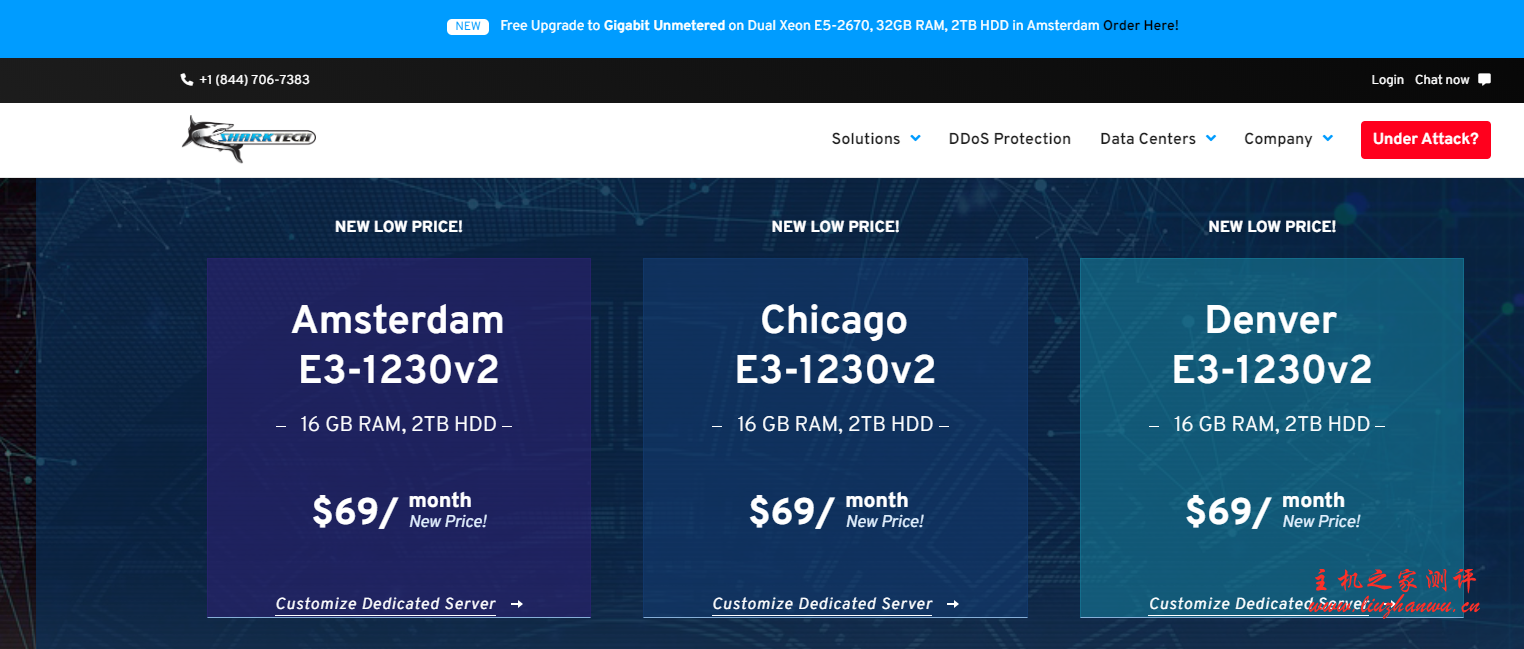
Task: Open Chicago's Customize Dedicated Server link
Action: 822,604
